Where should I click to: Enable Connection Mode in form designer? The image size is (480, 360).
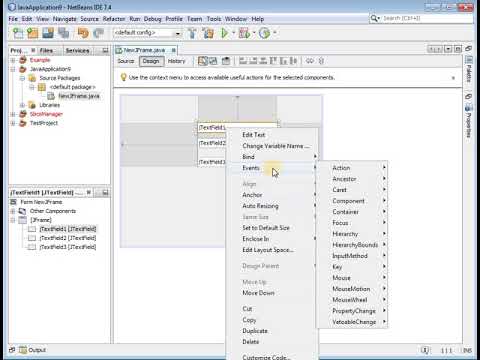click(213, 61)
